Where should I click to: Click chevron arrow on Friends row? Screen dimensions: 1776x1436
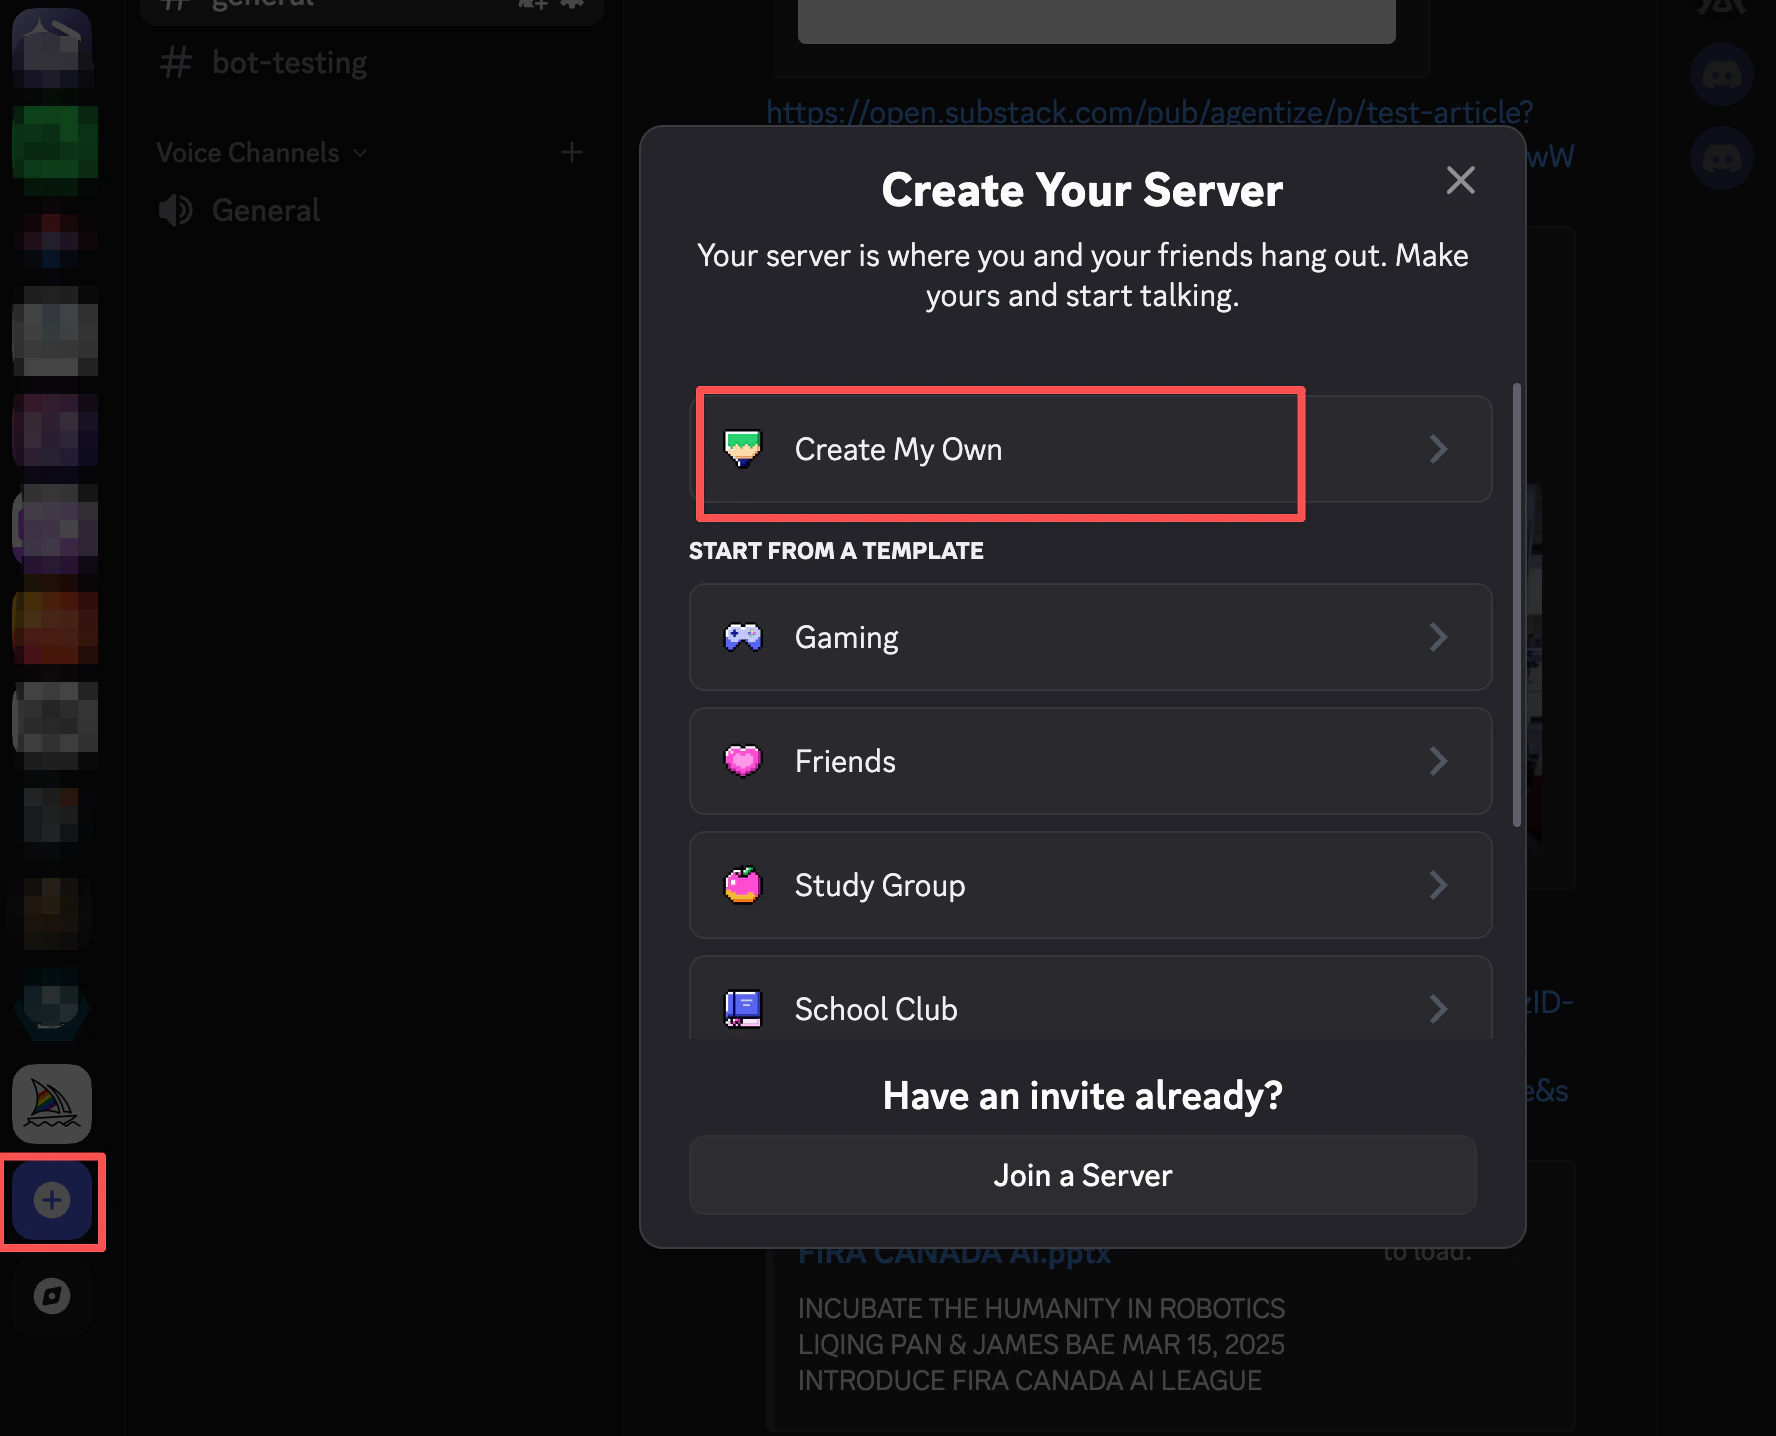[1438, 761]
